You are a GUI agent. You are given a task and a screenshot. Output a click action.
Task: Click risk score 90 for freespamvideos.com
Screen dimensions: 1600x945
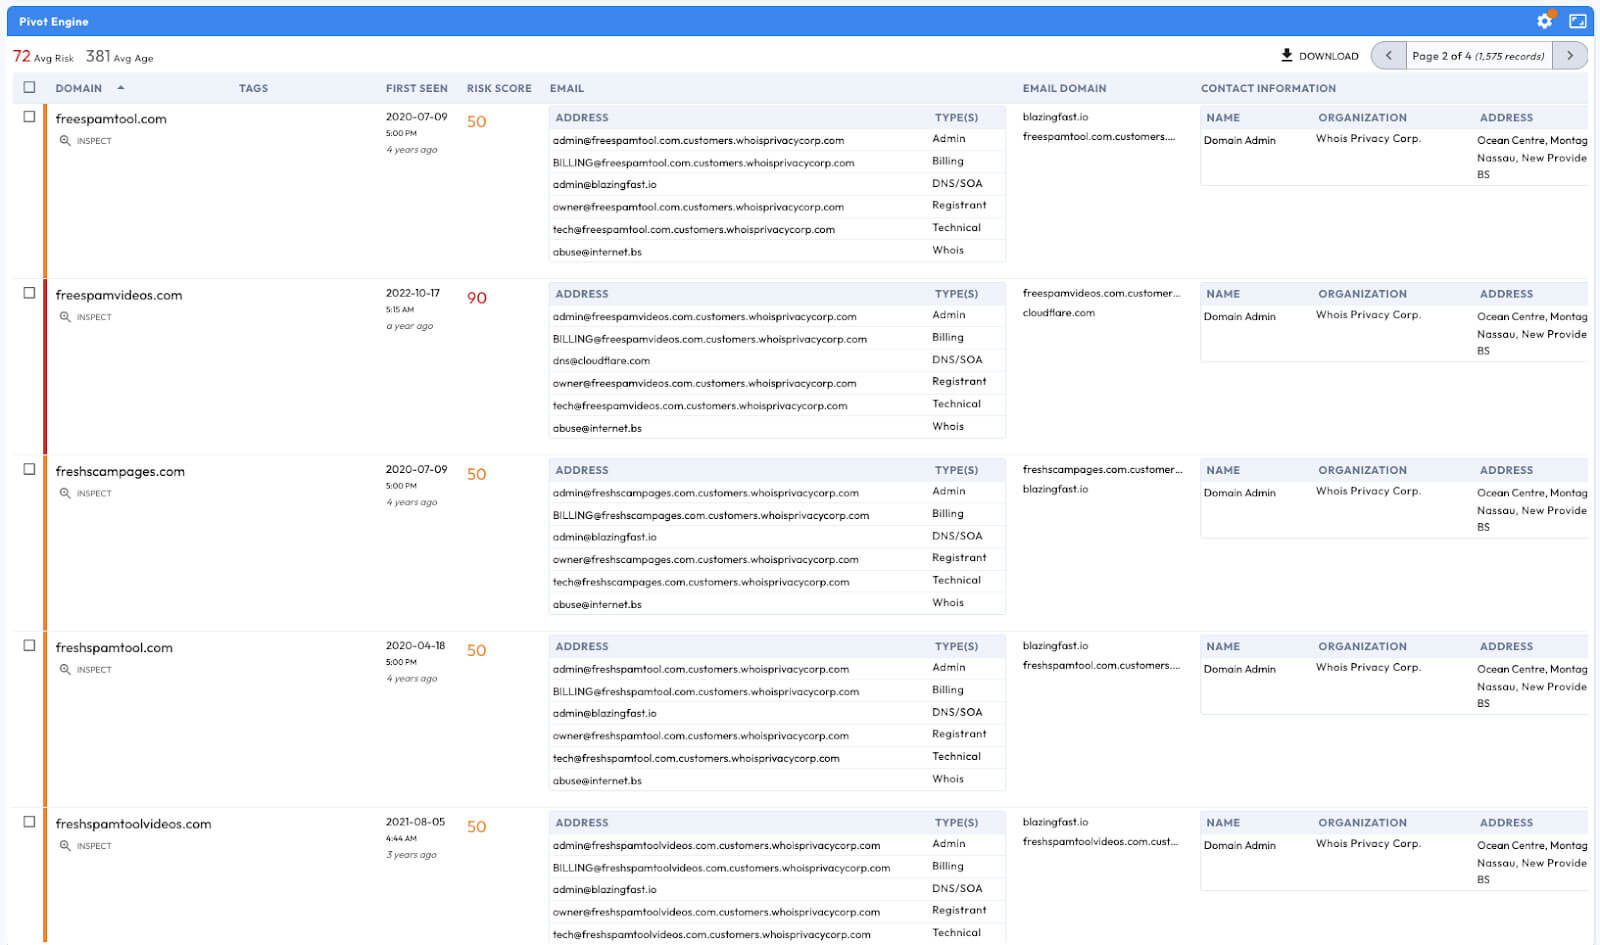tap(477, 298)
